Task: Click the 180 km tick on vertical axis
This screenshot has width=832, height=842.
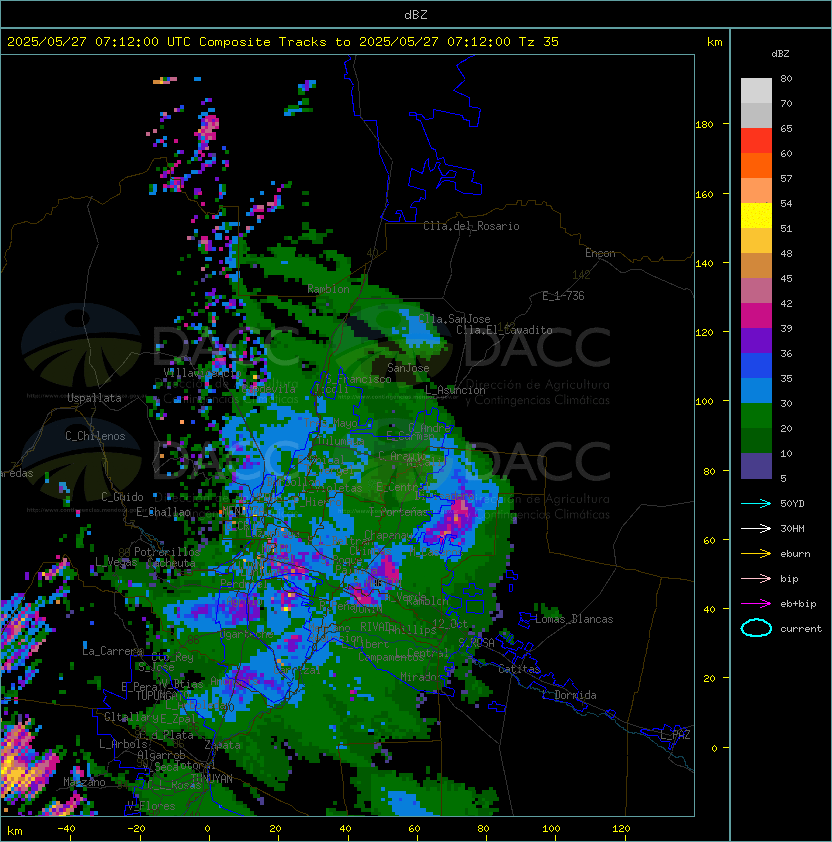Action: pyautogui.click(x=704, y=125)
